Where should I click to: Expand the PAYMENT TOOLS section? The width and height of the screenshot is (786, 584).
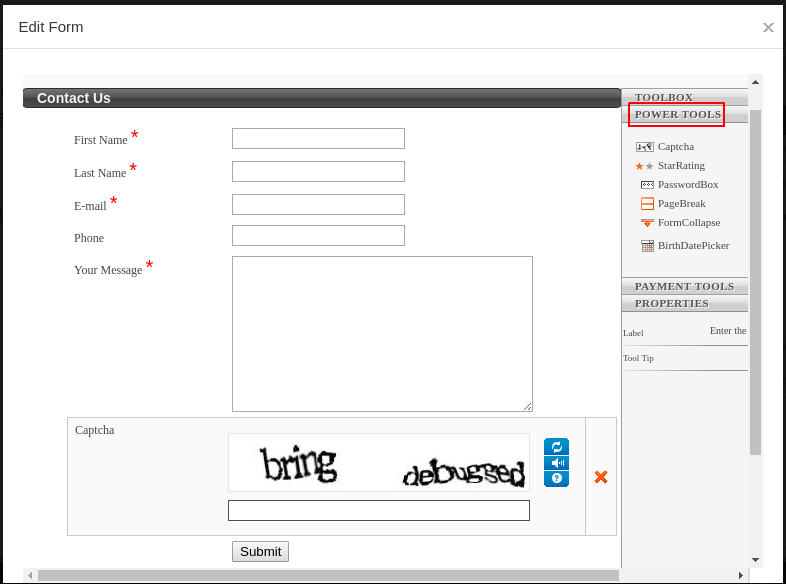684,286
